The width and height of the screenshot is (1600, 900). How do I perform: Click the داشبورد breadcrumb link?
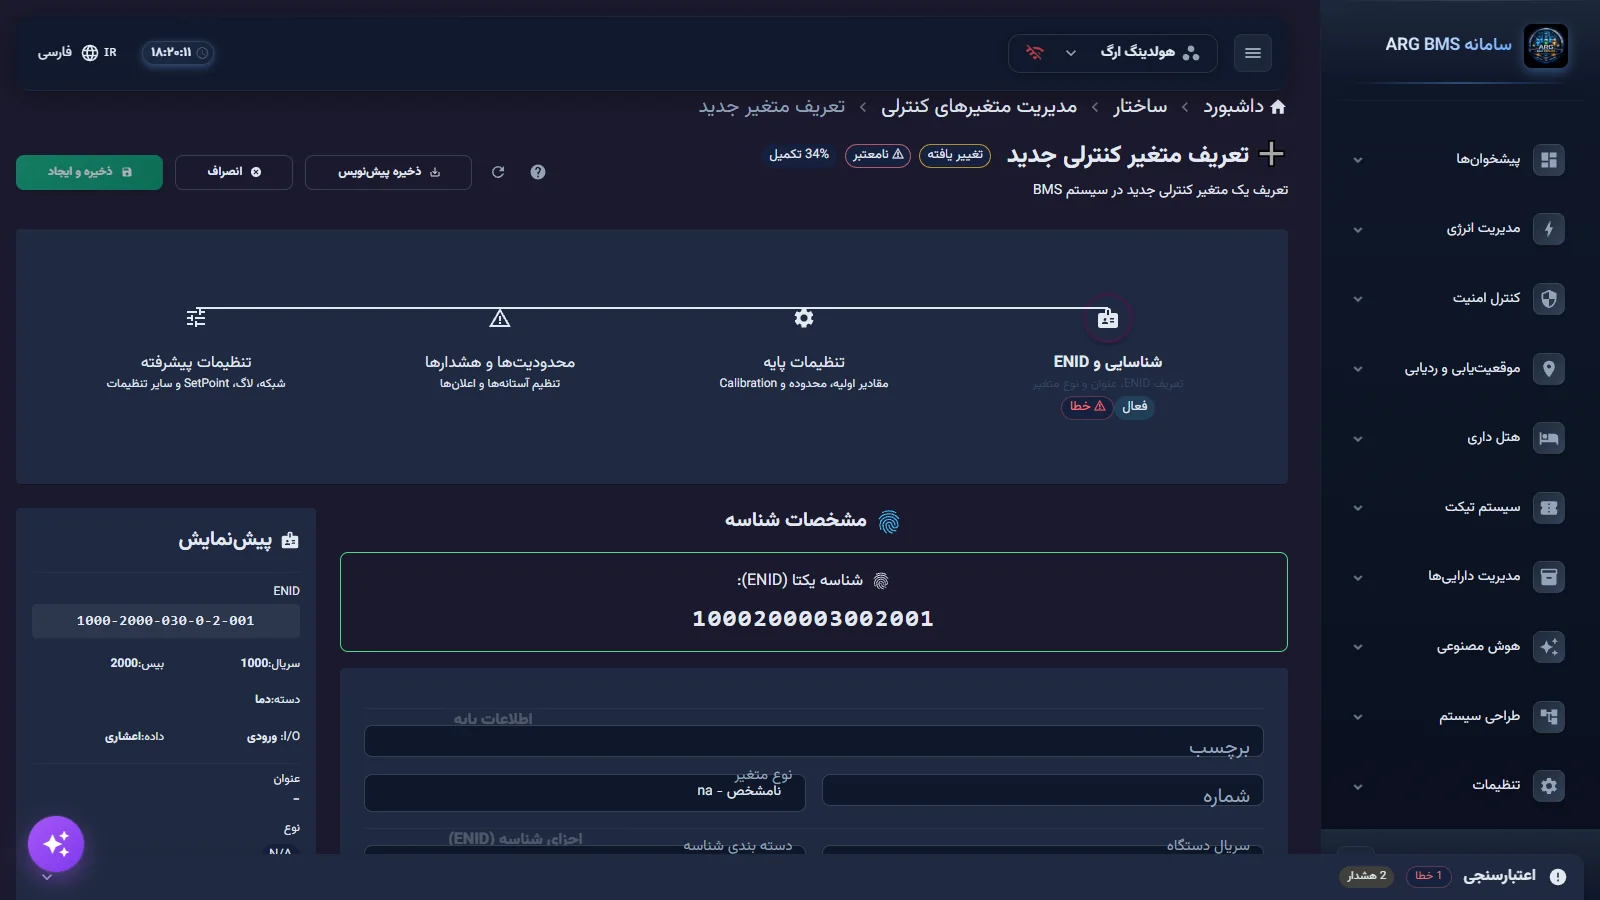click(1233, 107)
